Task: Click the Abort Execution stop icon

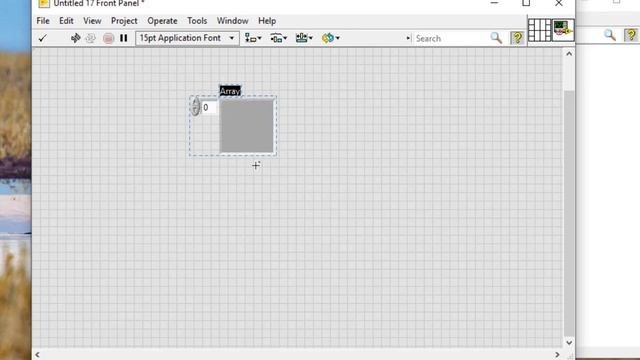Action: [108, 38]
